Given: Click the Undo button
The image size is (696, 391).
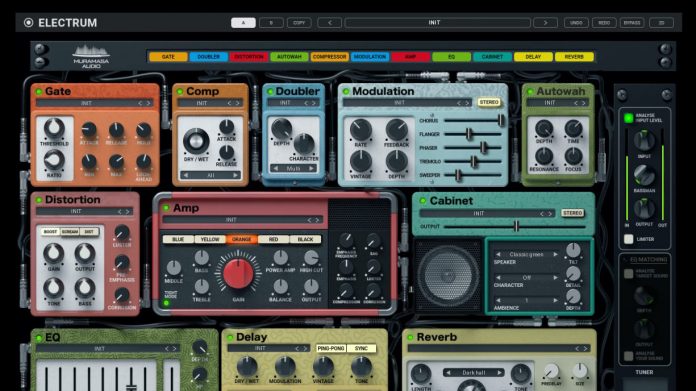Looking at the screenshot, I should coord(576,23).
